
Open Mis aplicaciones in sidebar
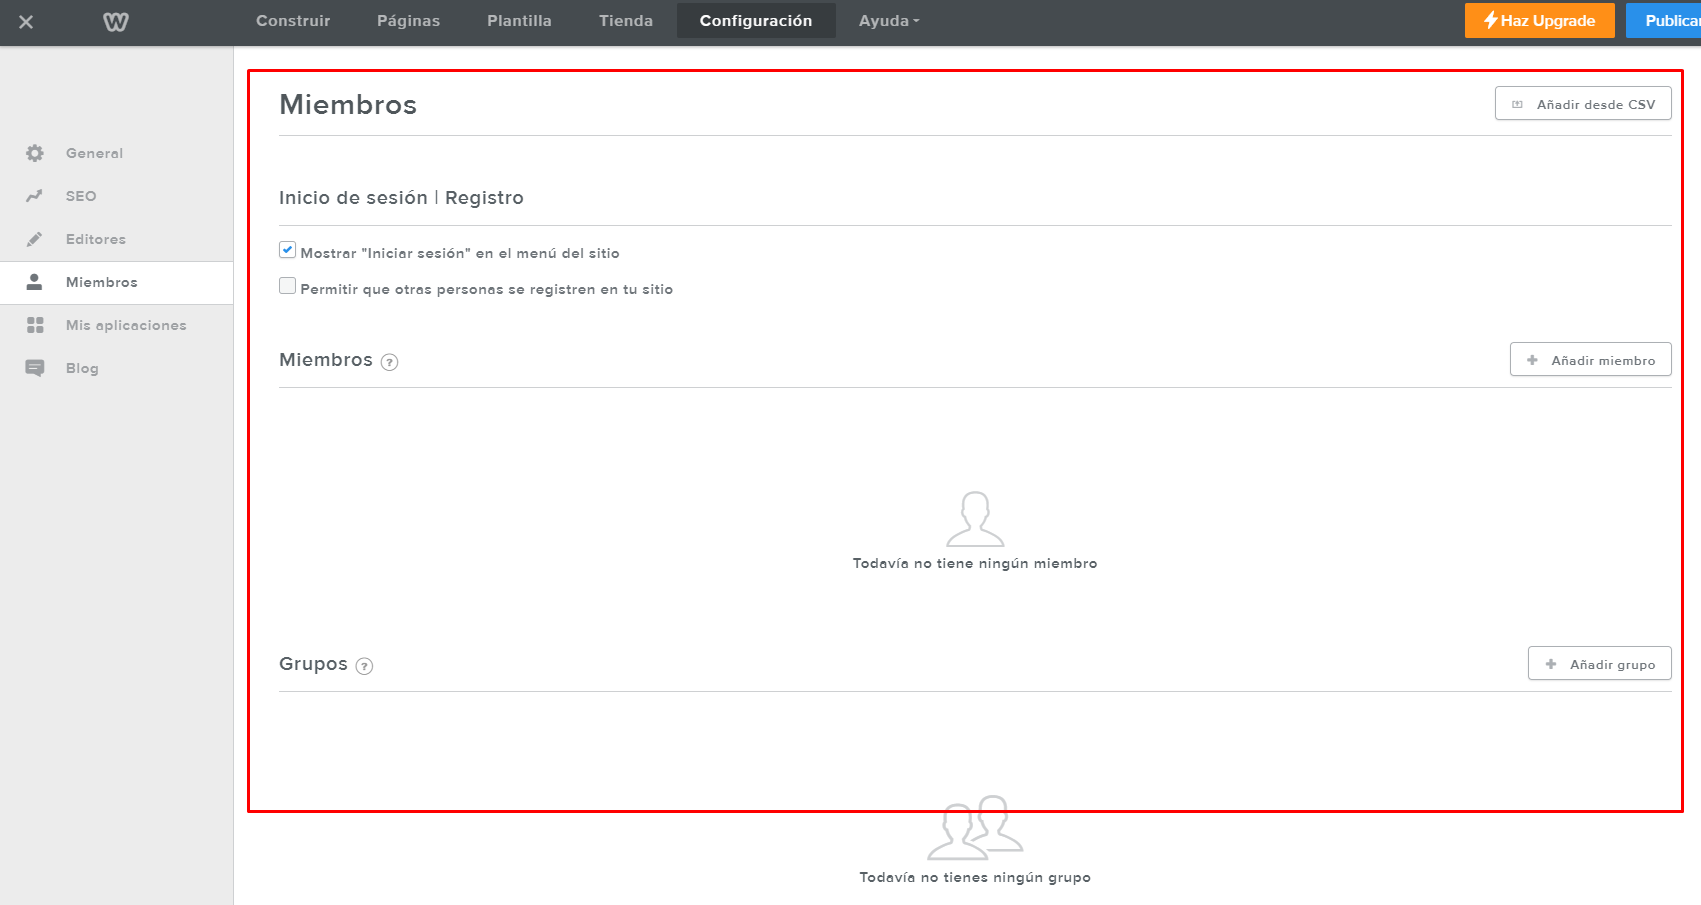117,325
